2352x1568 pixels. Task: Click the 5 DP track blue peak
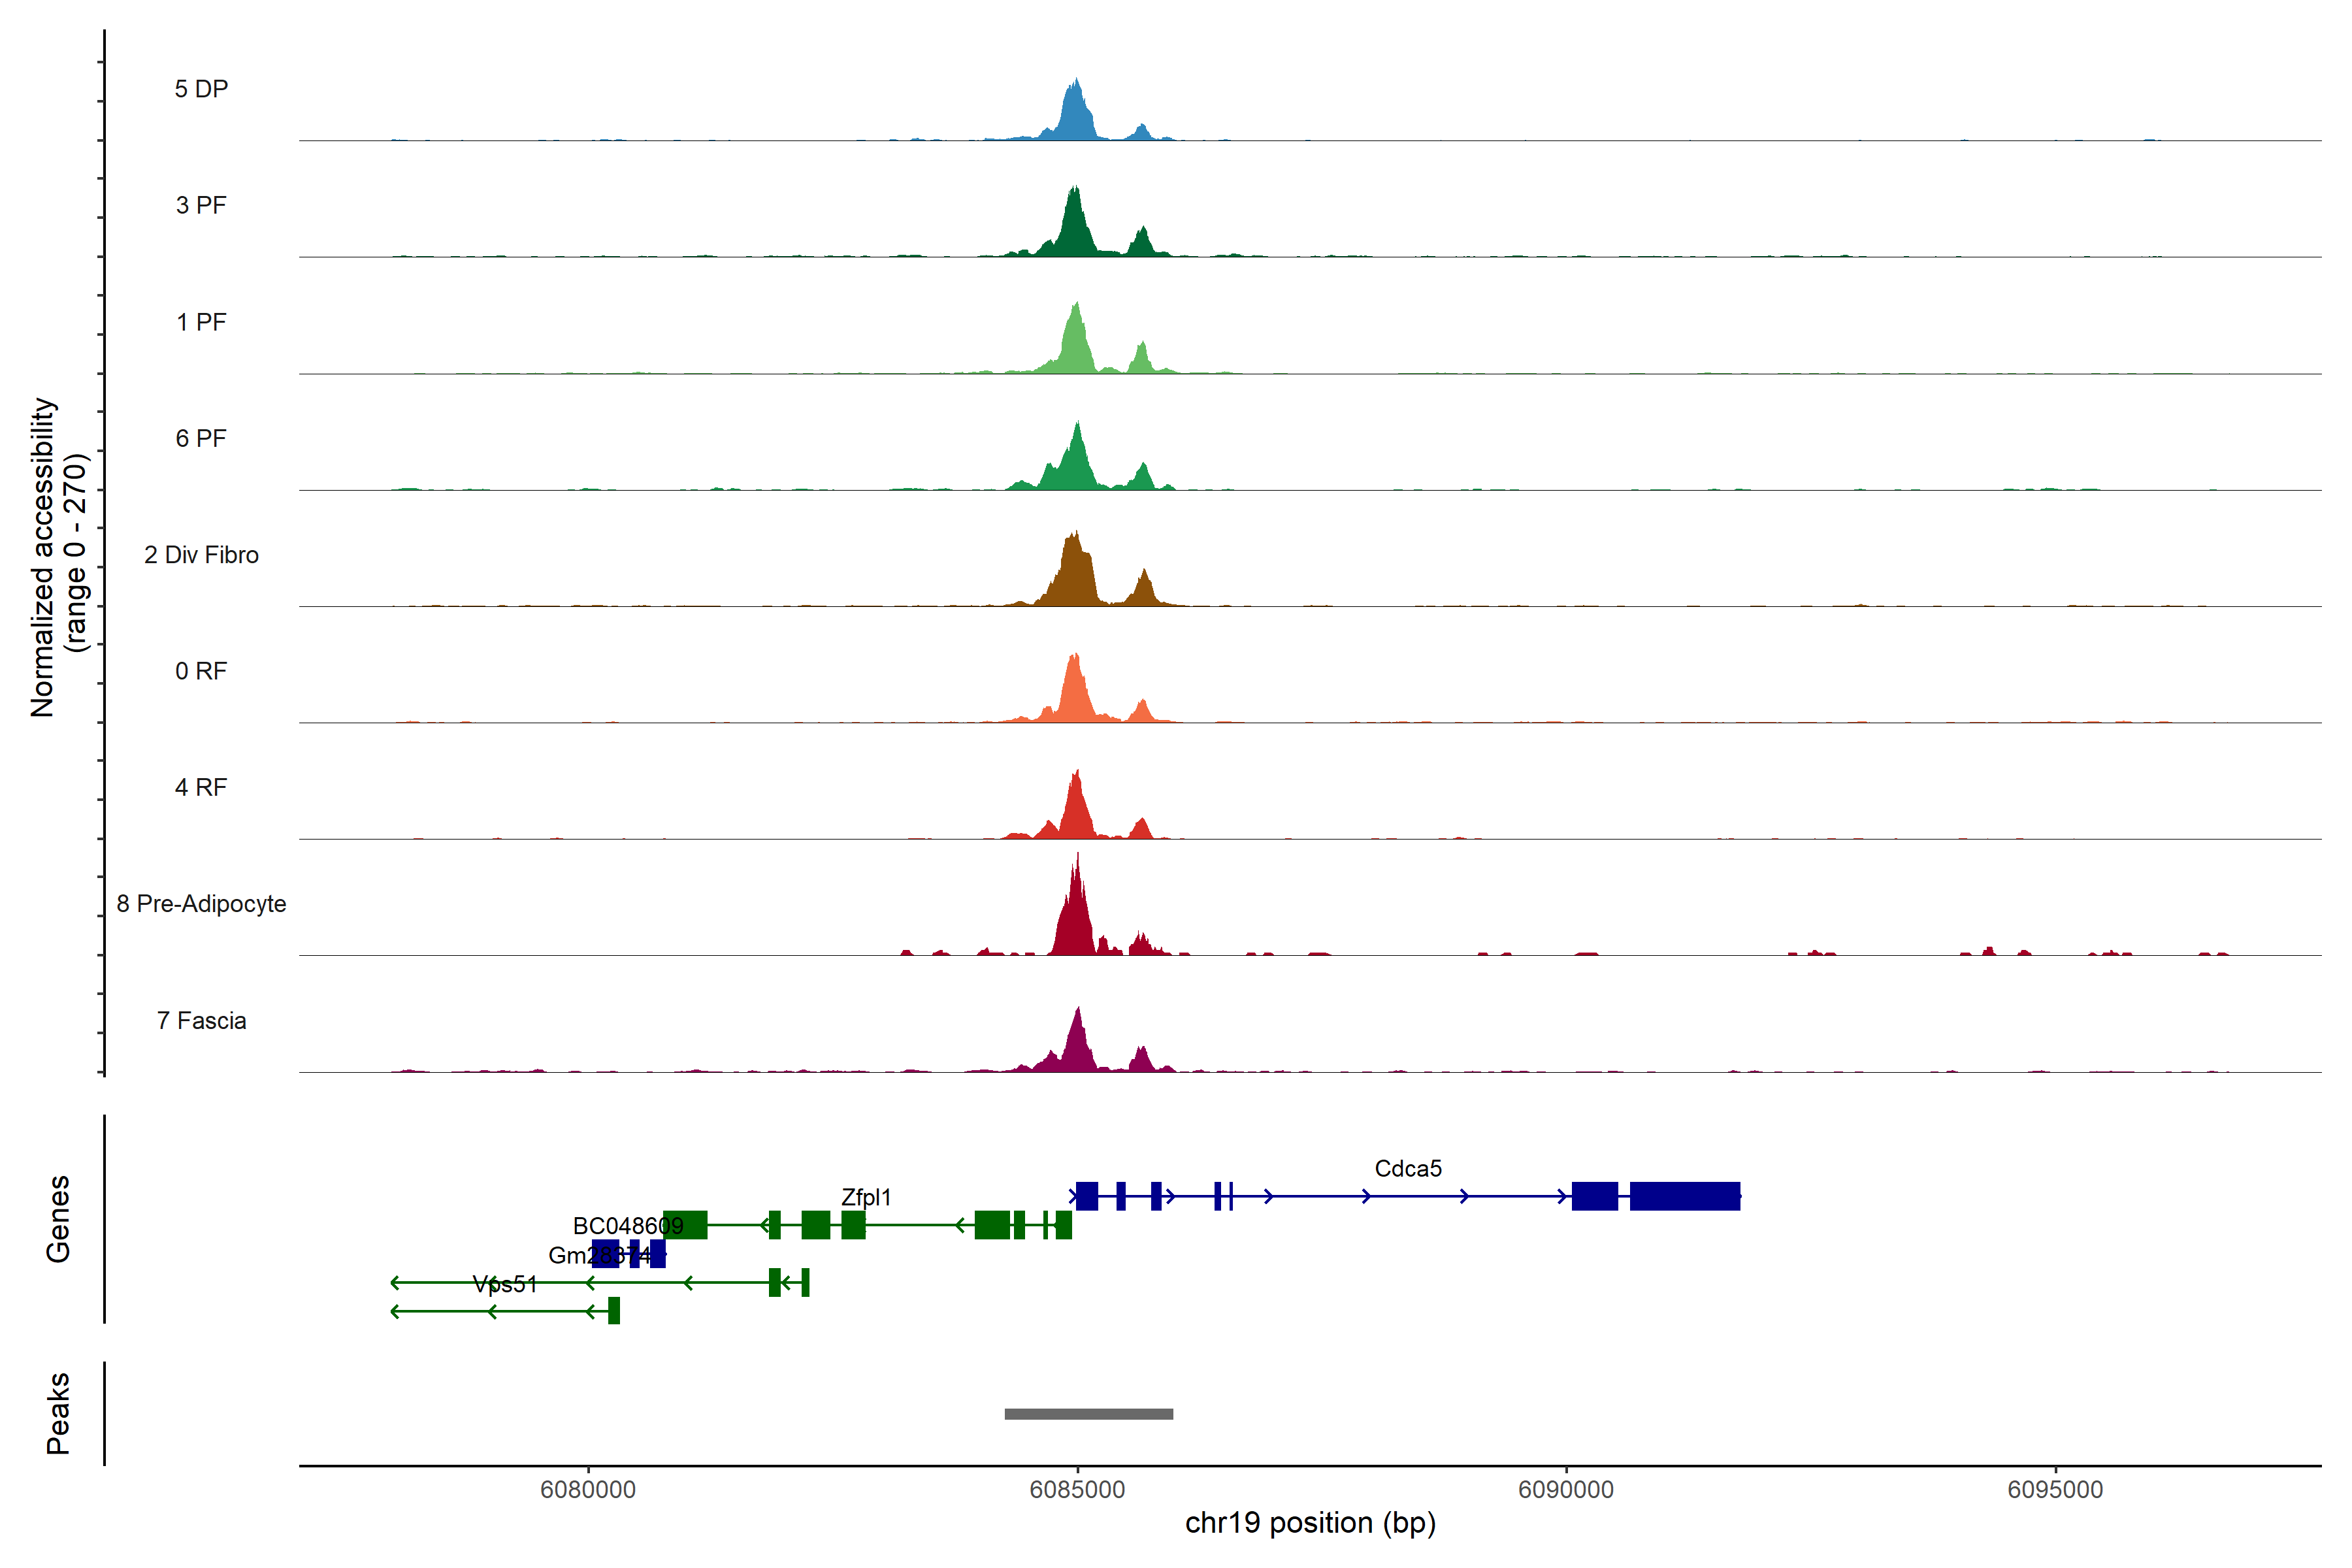pyautogui.click(x=1075, y=115)
